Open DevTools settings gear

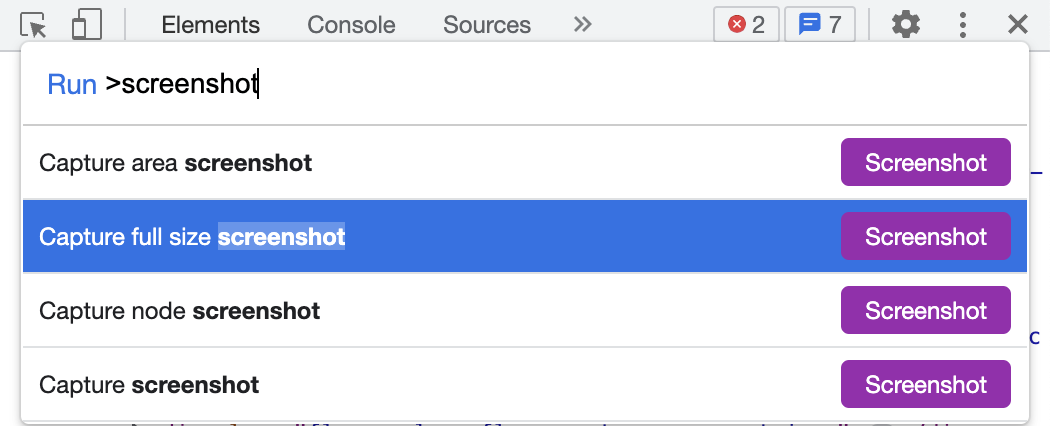(x=905, y=25)
